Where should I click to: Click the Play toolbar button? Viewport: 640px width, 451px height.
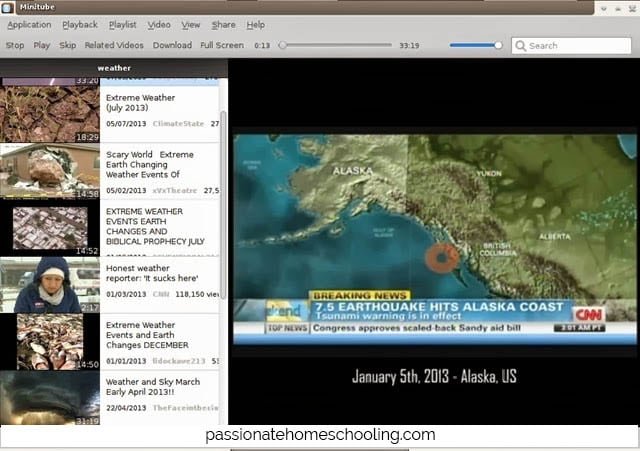[x=42, y=45]
